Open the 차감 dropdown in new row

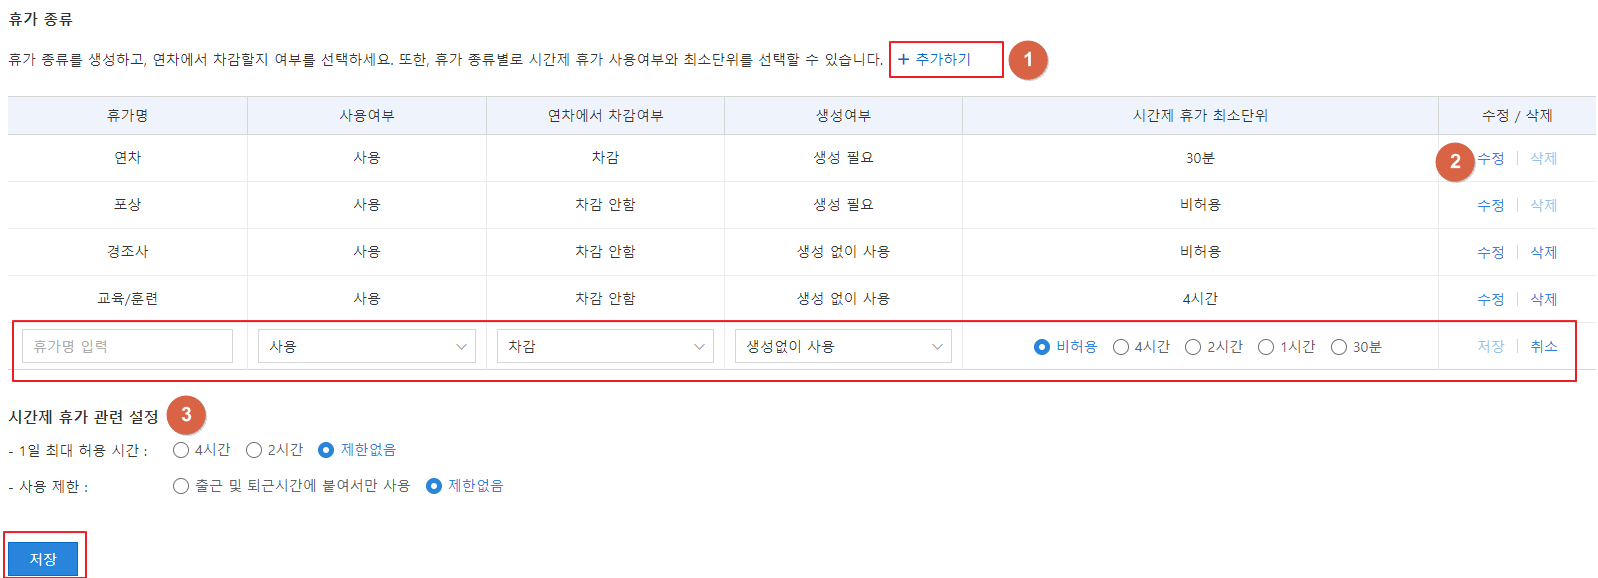pyautogui.click(x=605, y=346)
